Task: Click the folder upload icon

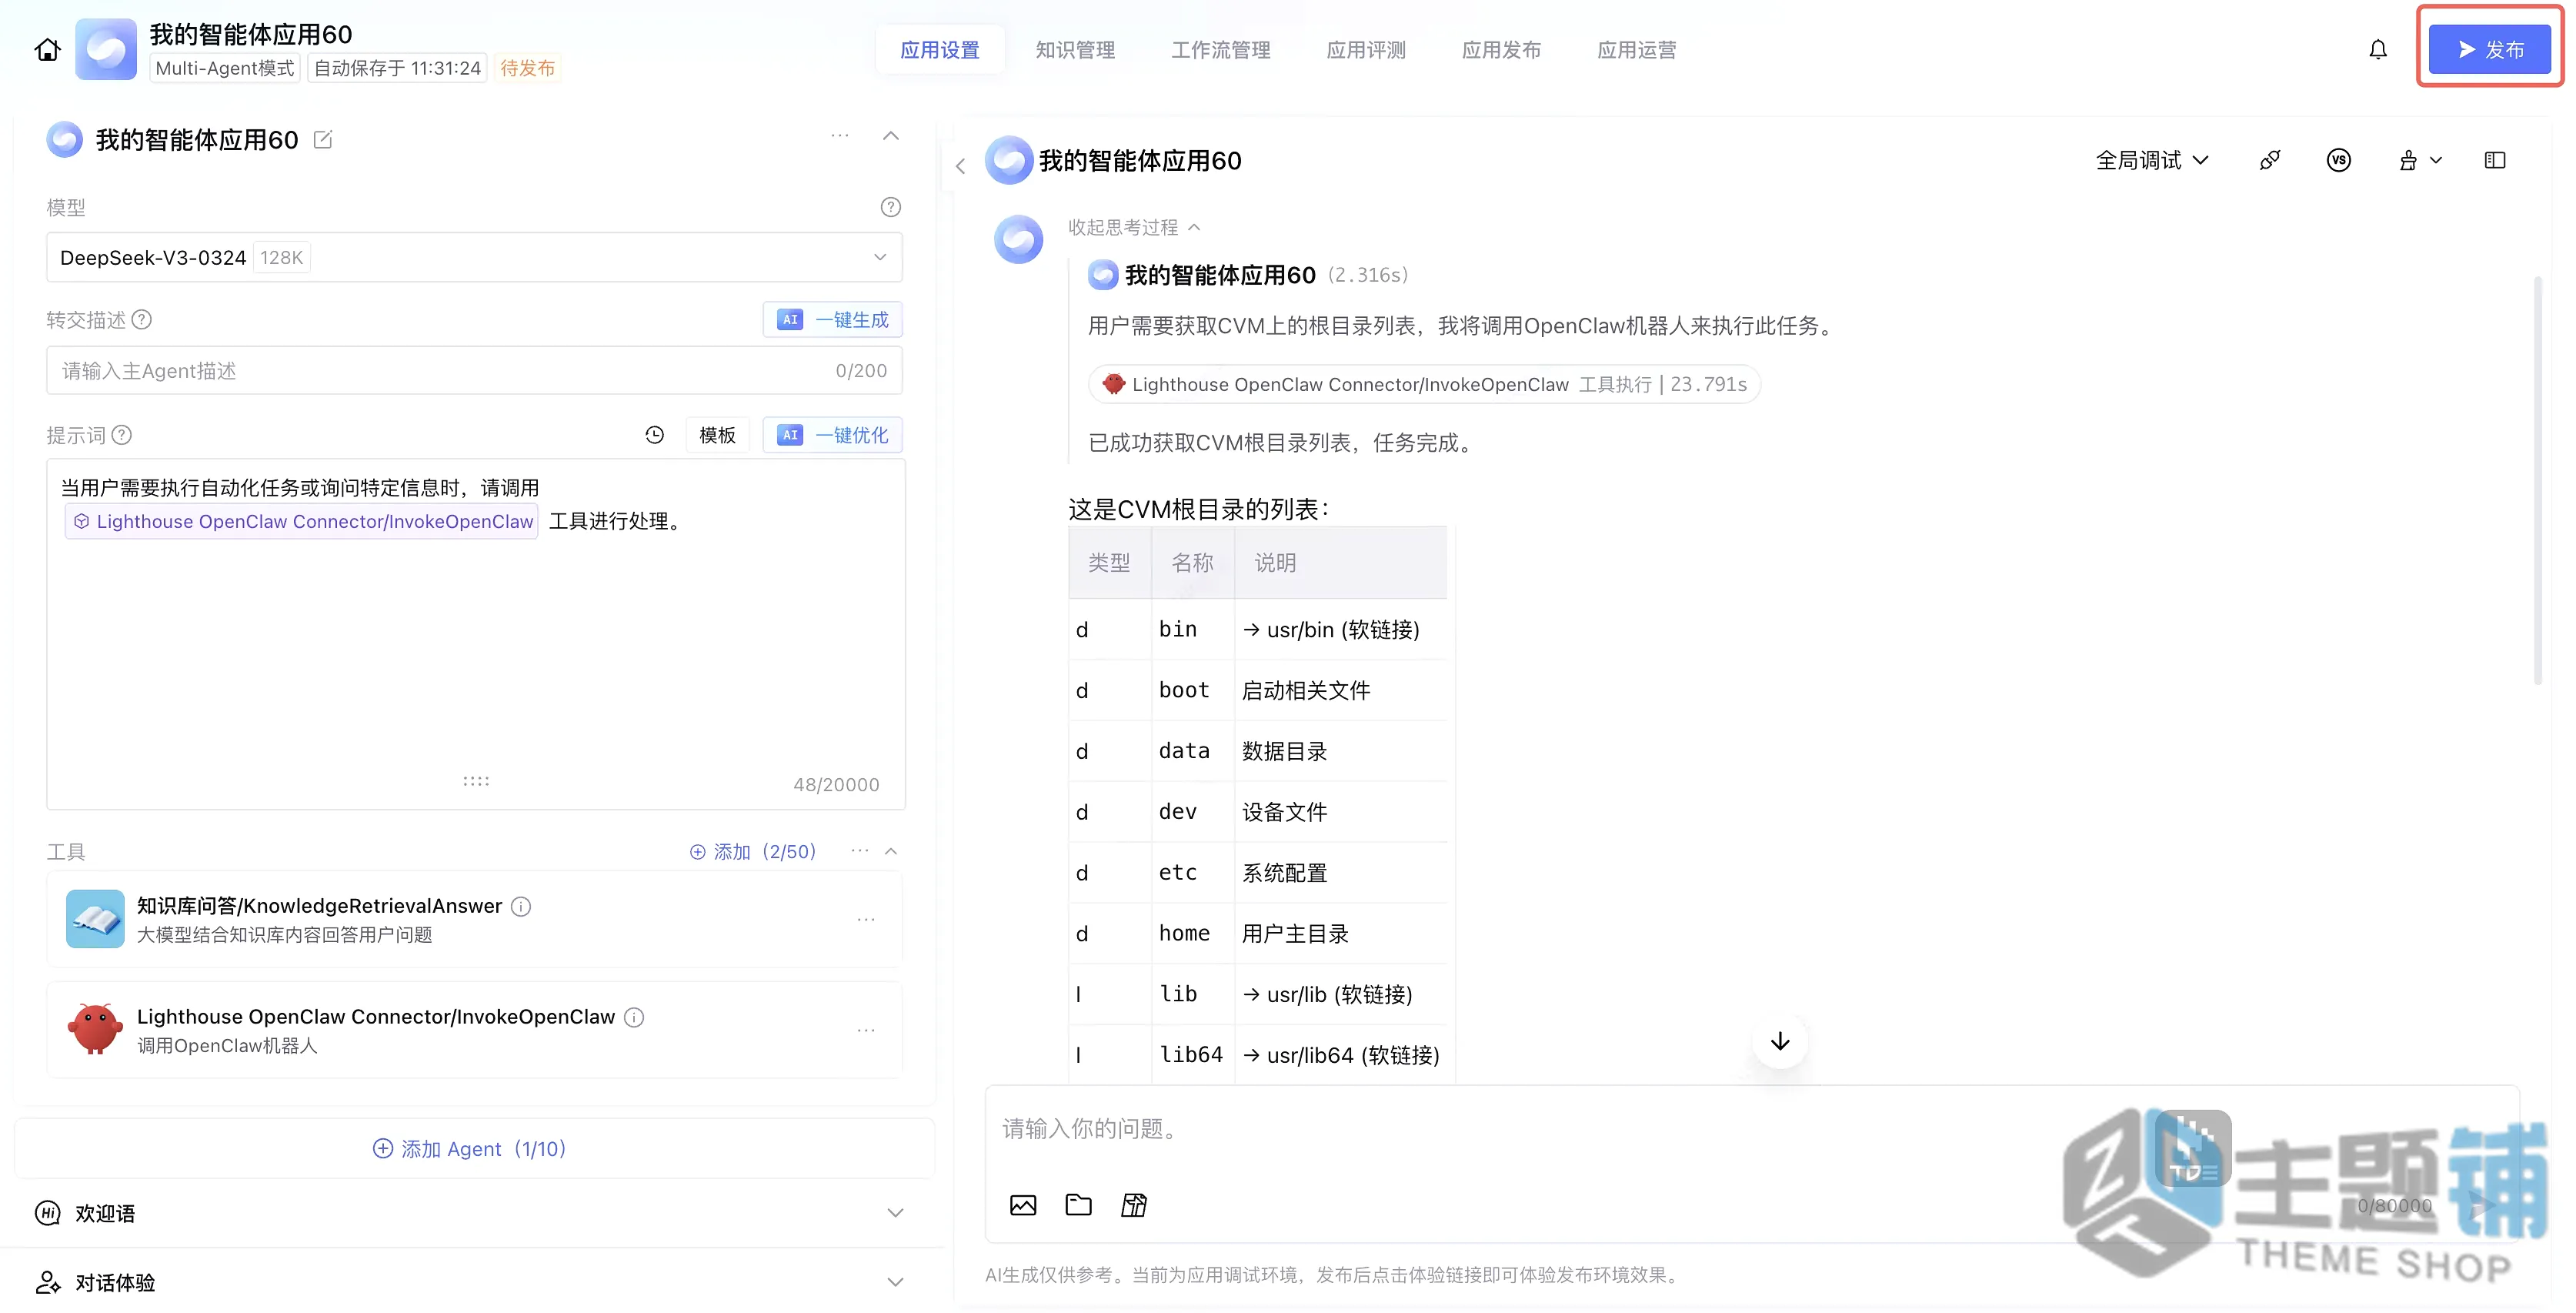Action: point(1078,1205)
